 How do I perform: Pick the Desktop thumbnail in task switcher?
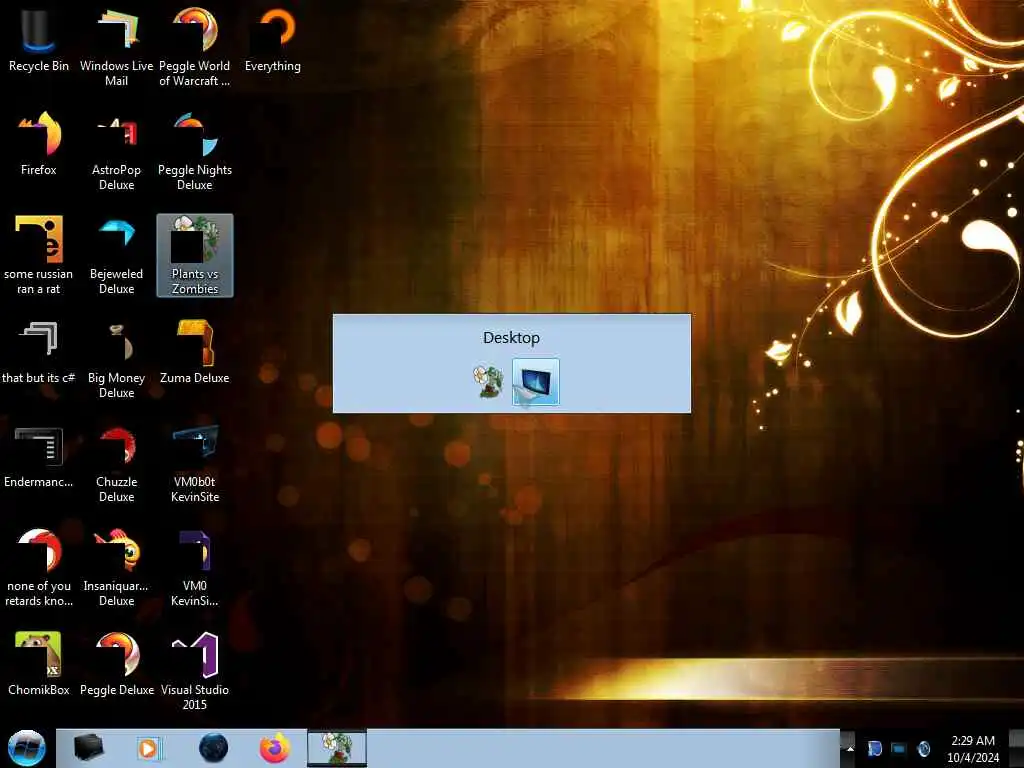pos(536,381)
